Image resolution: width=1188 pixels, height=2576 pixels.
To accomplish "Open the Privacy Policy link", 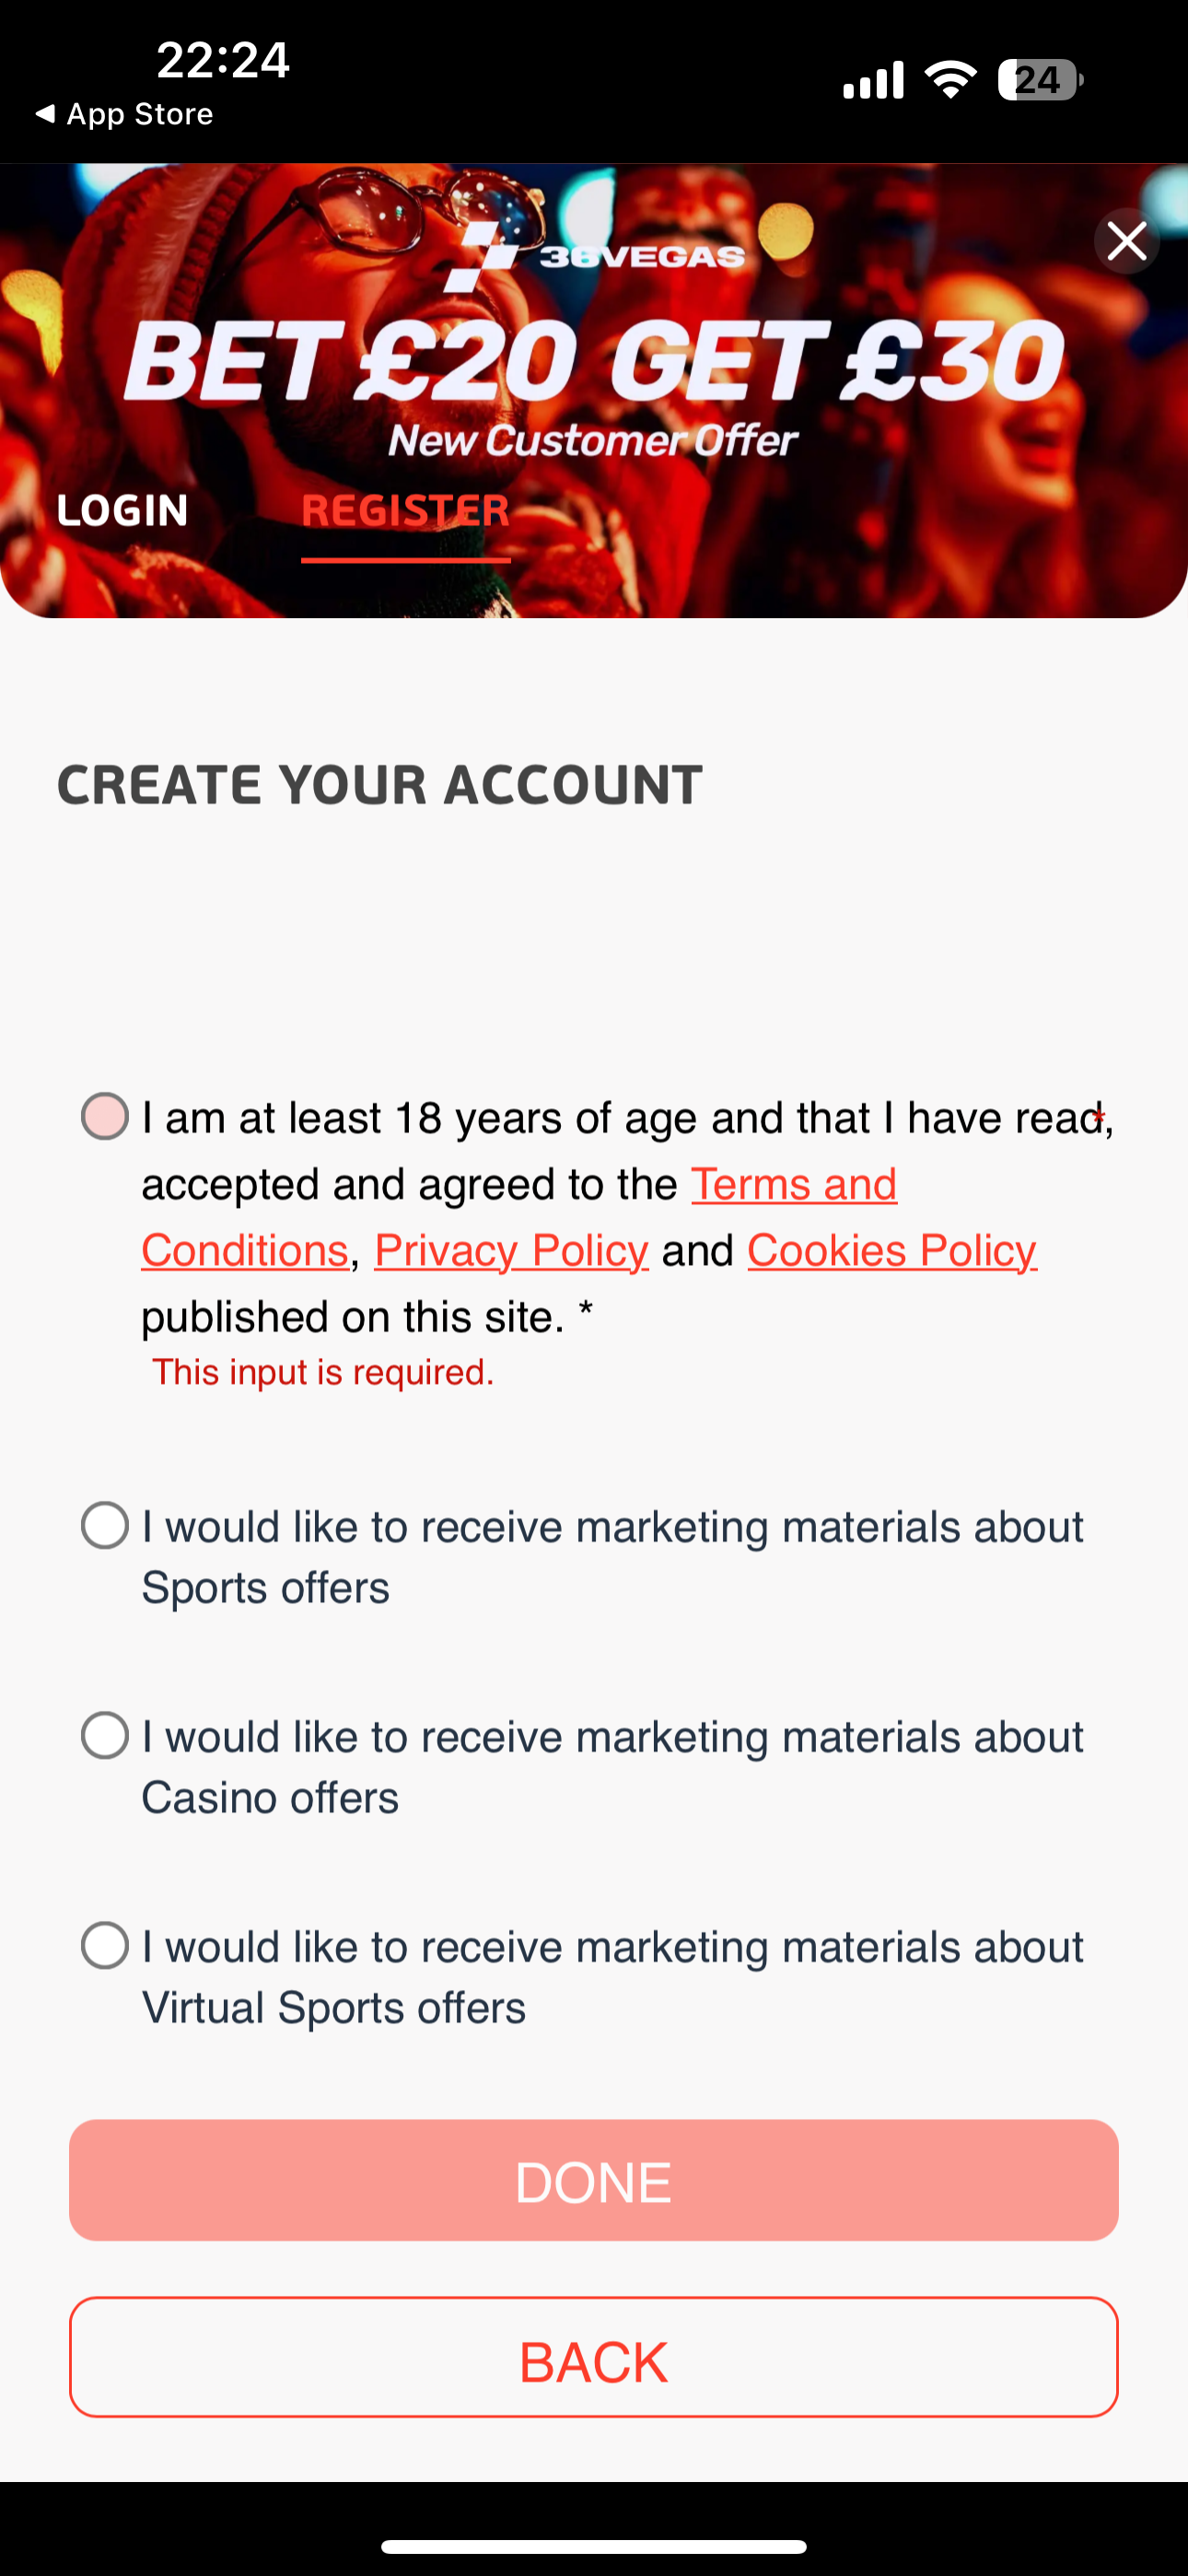I will tap(511, 1251).
